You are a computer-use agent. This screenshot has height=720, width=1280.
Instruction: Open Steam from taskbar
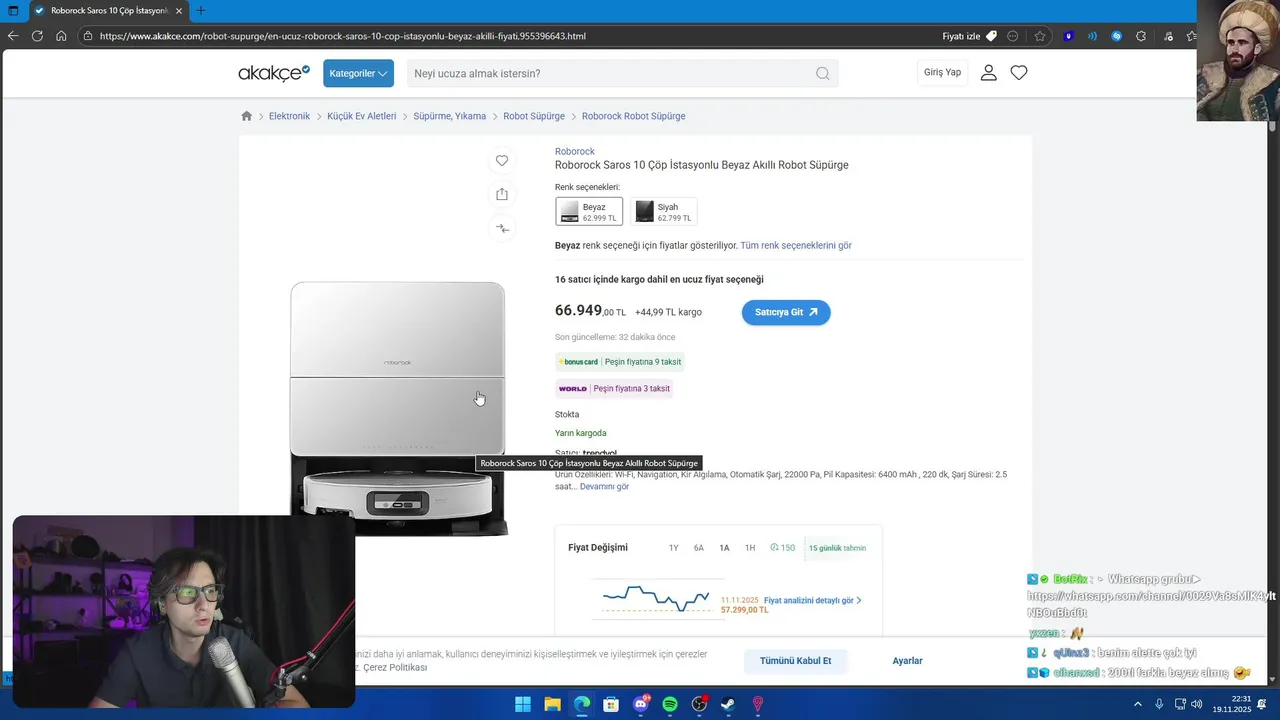729,704
